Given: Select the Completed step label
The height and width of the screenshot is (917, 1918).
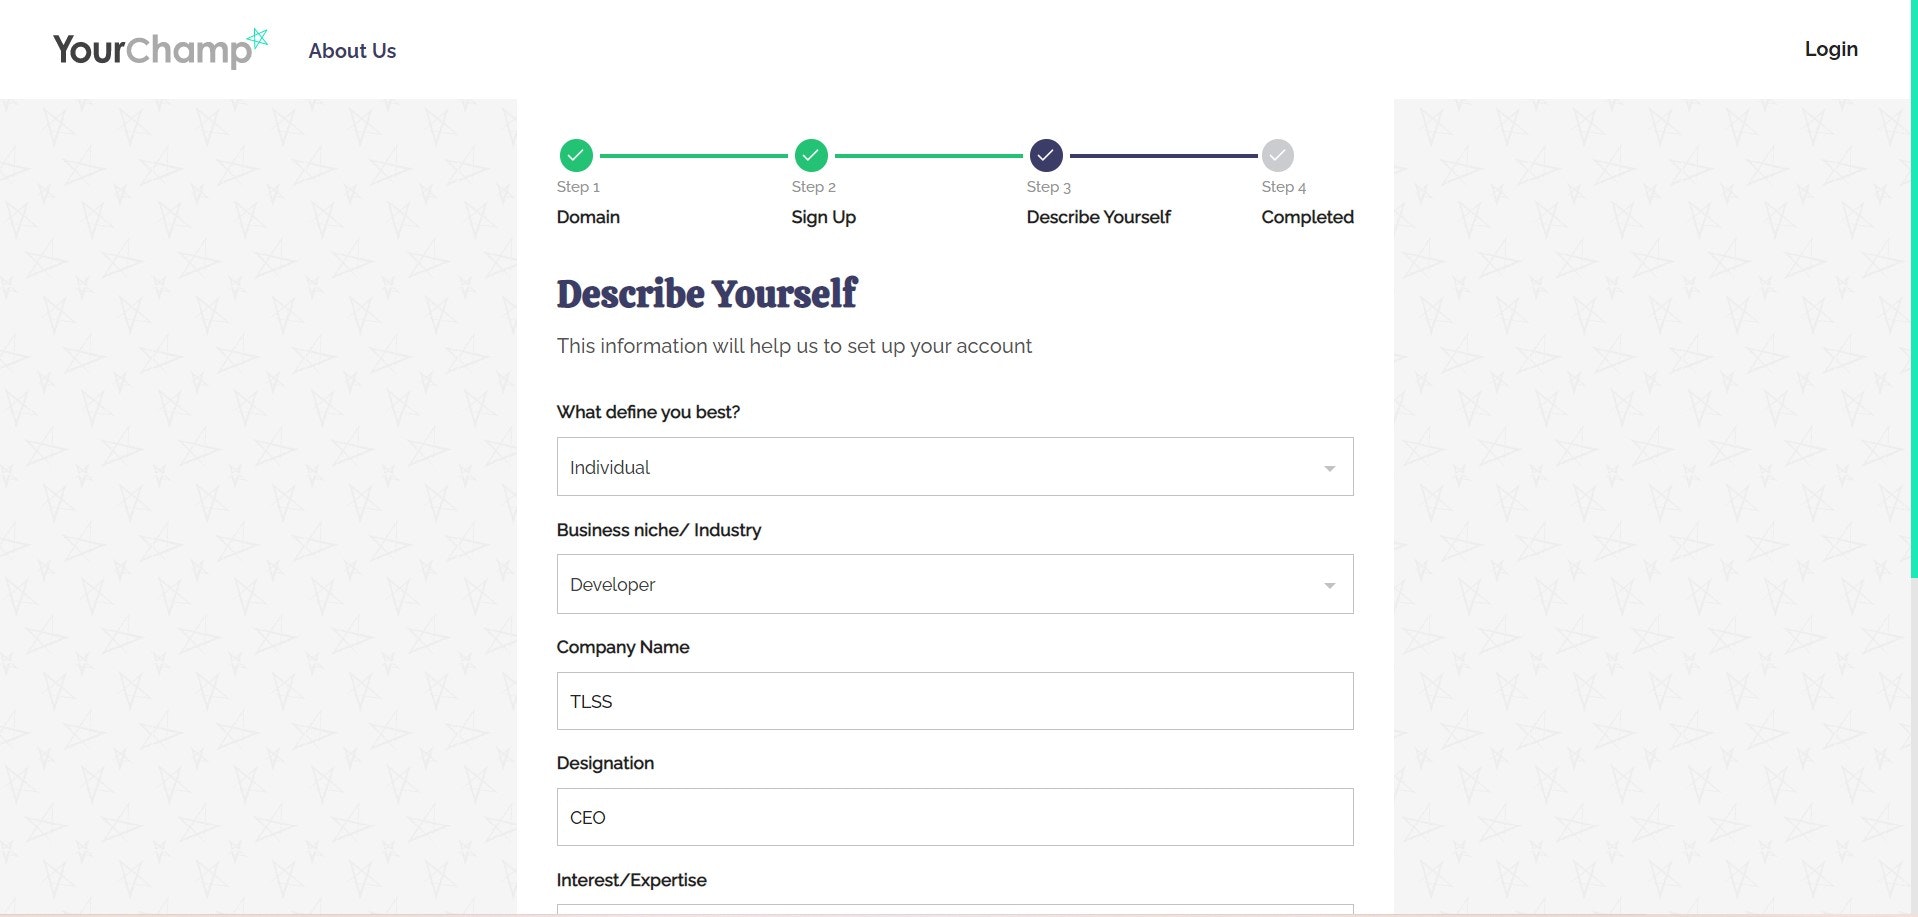Looking at the screenshot, I should click(x=1307, y=217).
